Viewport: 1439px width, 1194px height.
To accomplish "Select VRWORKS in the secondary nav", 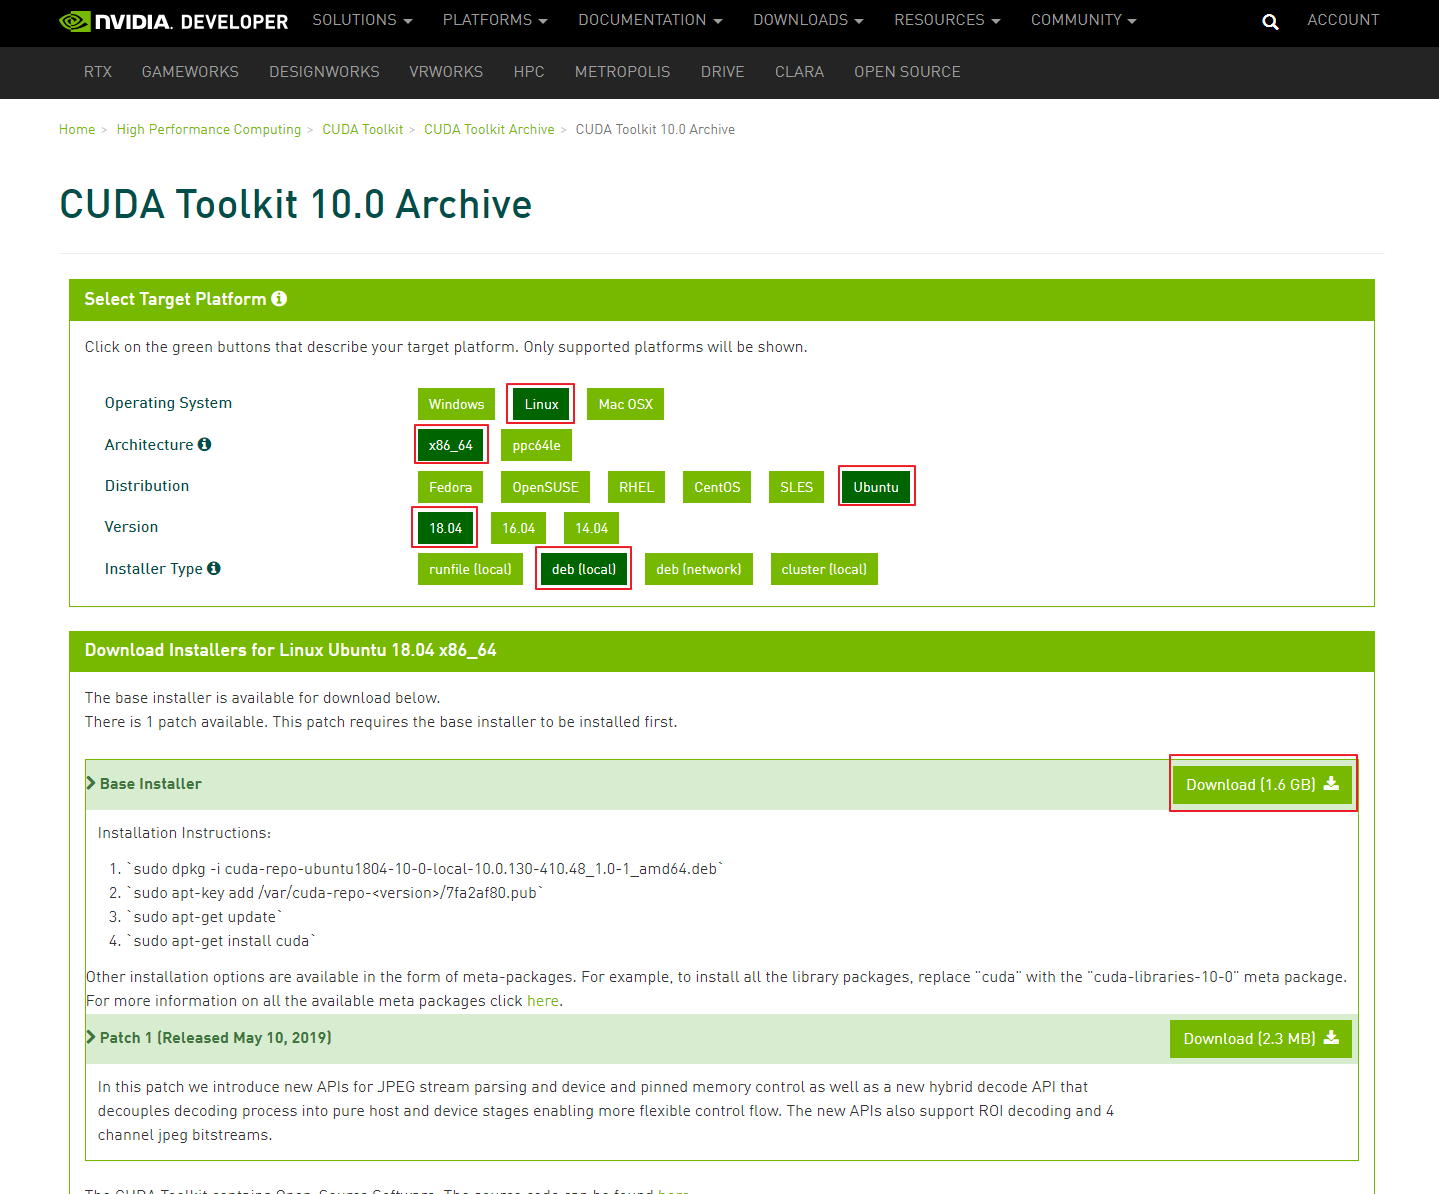I will tap(446, 72).
